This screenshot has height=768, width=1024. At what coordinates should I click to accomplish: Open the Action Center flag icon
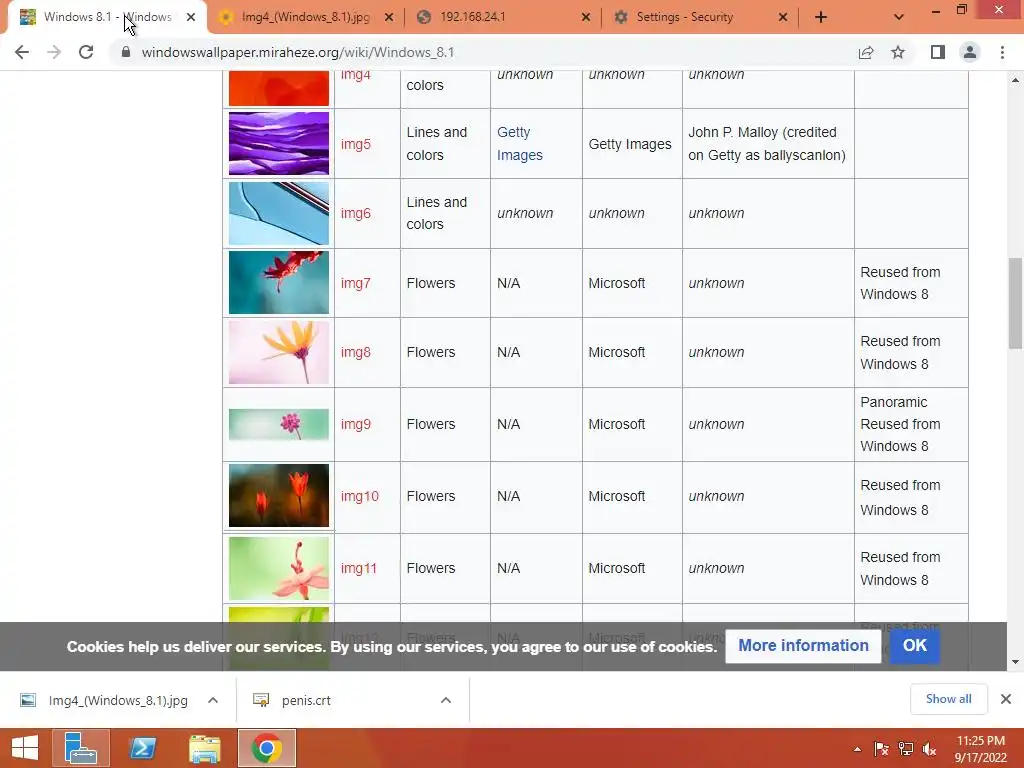point(881,750)
